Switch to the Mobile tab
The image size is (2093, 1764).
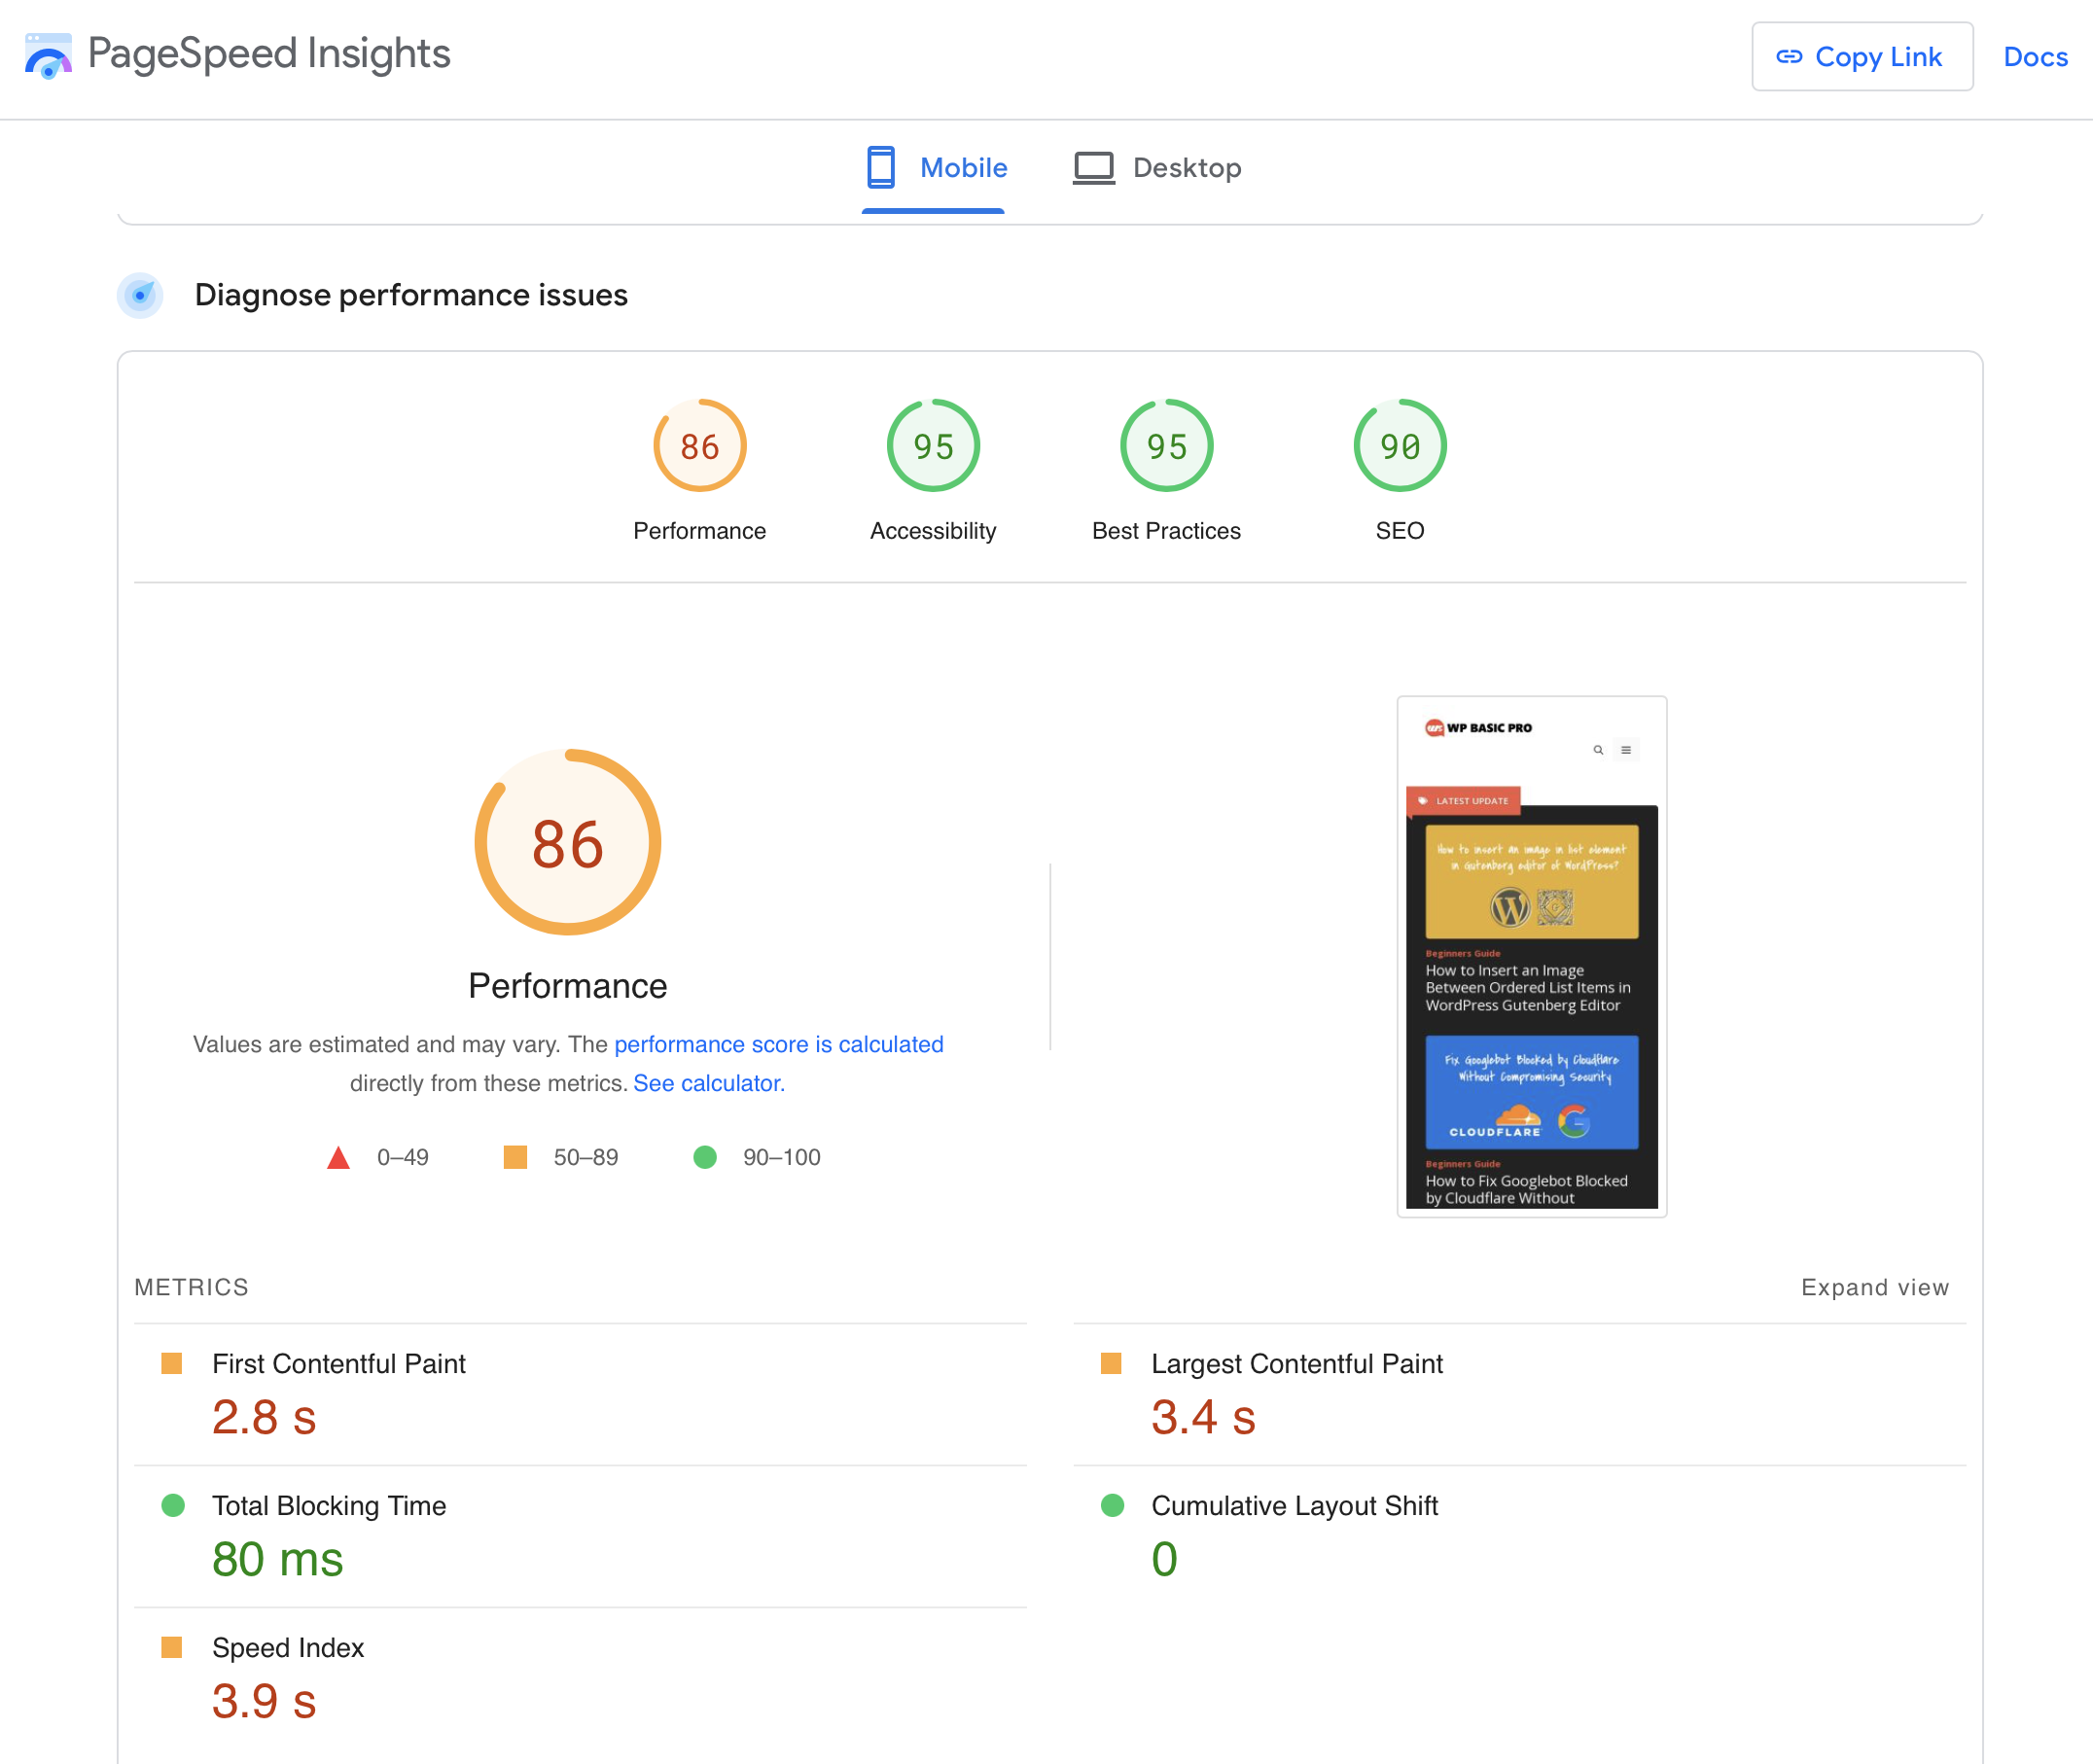point(934,168)
